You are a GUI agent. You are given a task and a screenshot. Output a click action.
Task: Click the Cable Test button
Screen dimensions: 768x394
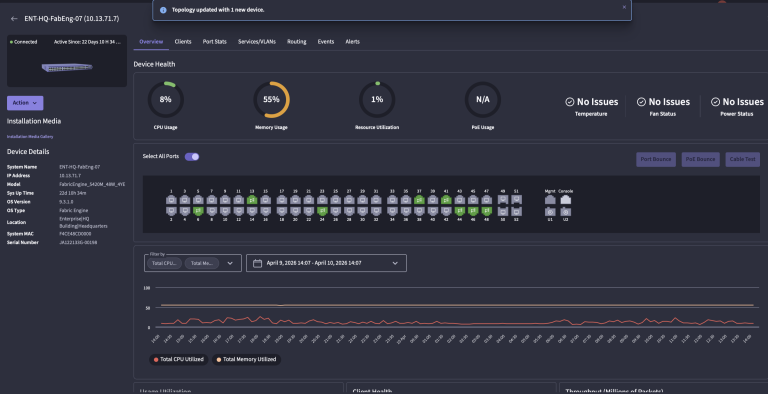pyautogui.click(x=743, y=159)
